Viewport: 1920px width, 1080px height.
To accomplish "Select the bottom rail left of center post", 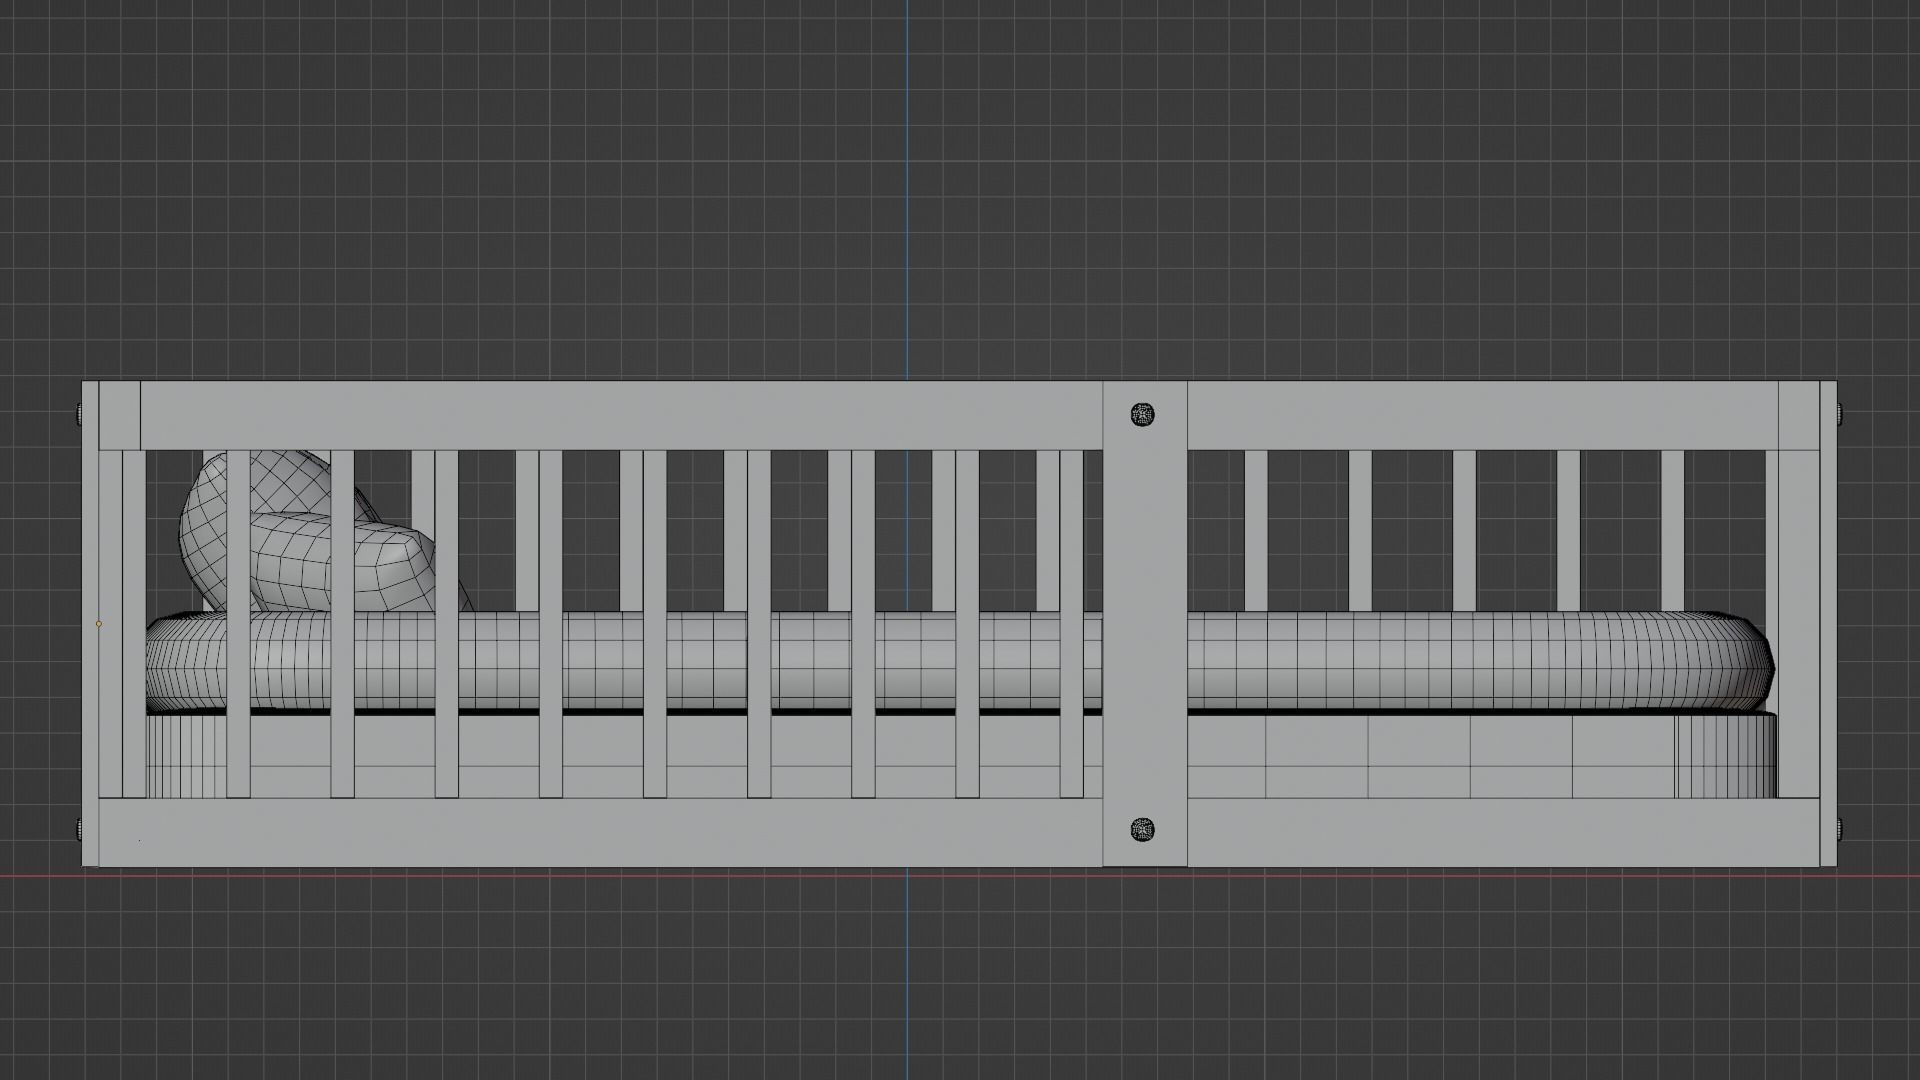I will click(600, 833).
